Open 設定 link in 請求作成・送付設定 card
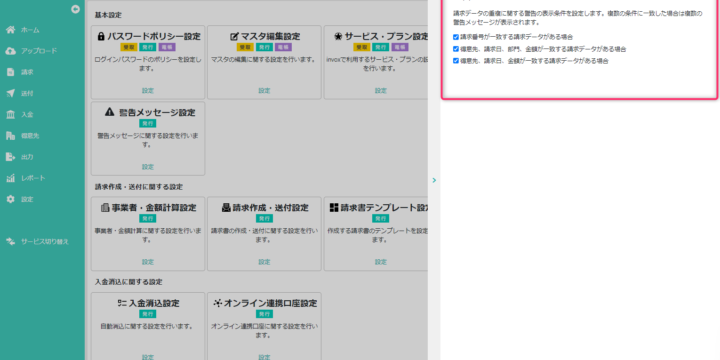 tap(264, 262)
